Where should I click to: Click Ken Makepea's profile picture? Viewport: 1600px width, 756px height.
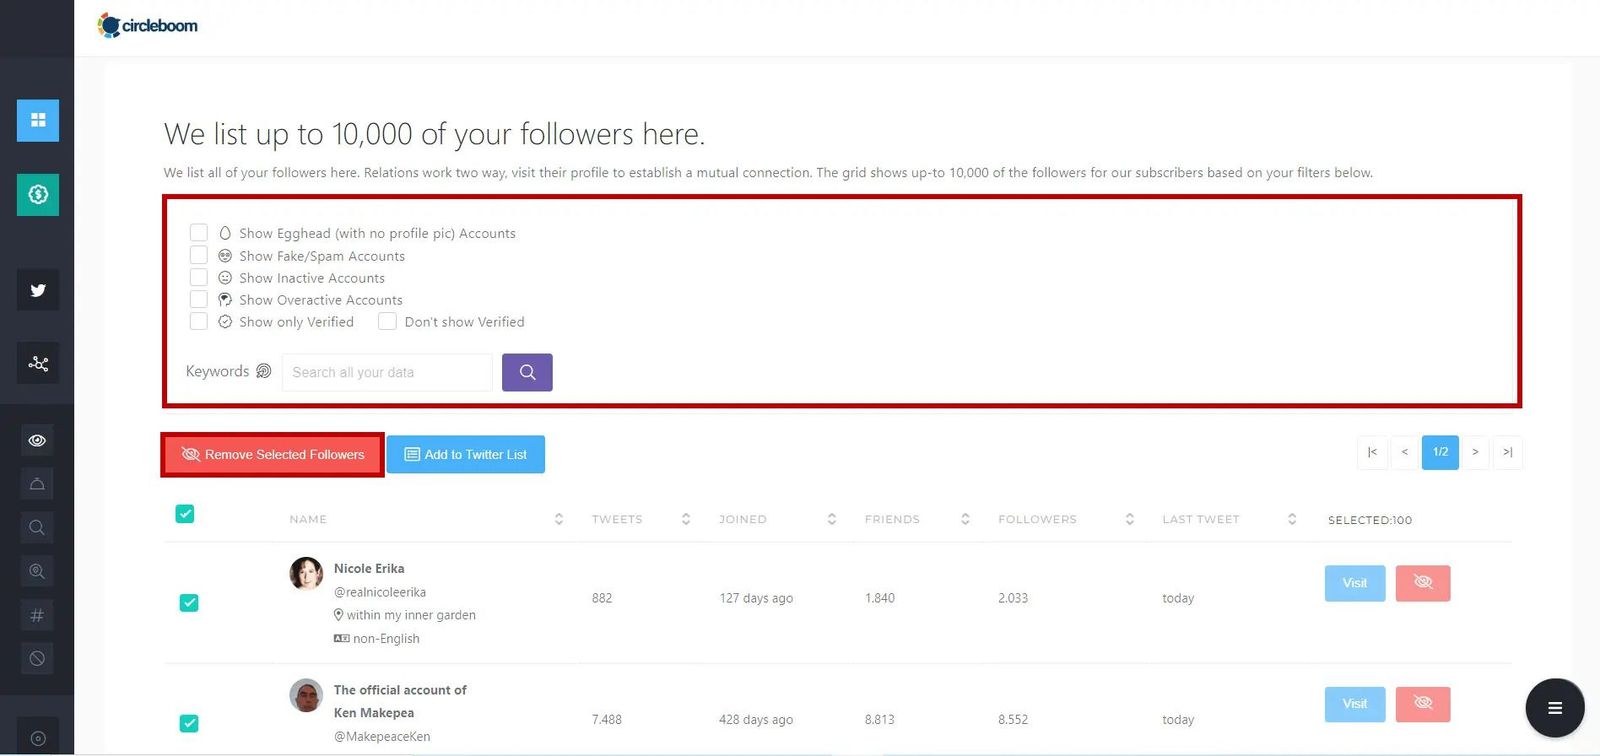[306, 695]
